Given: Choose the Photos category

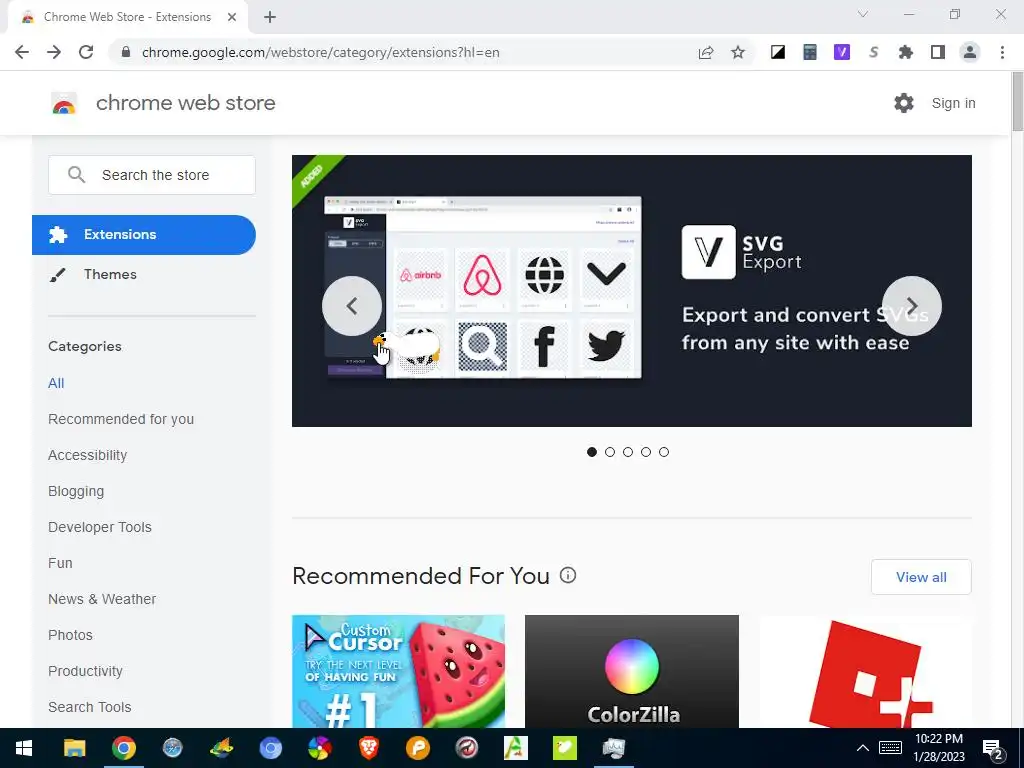Looking at the screenshot, I should (x=70, y=635).
